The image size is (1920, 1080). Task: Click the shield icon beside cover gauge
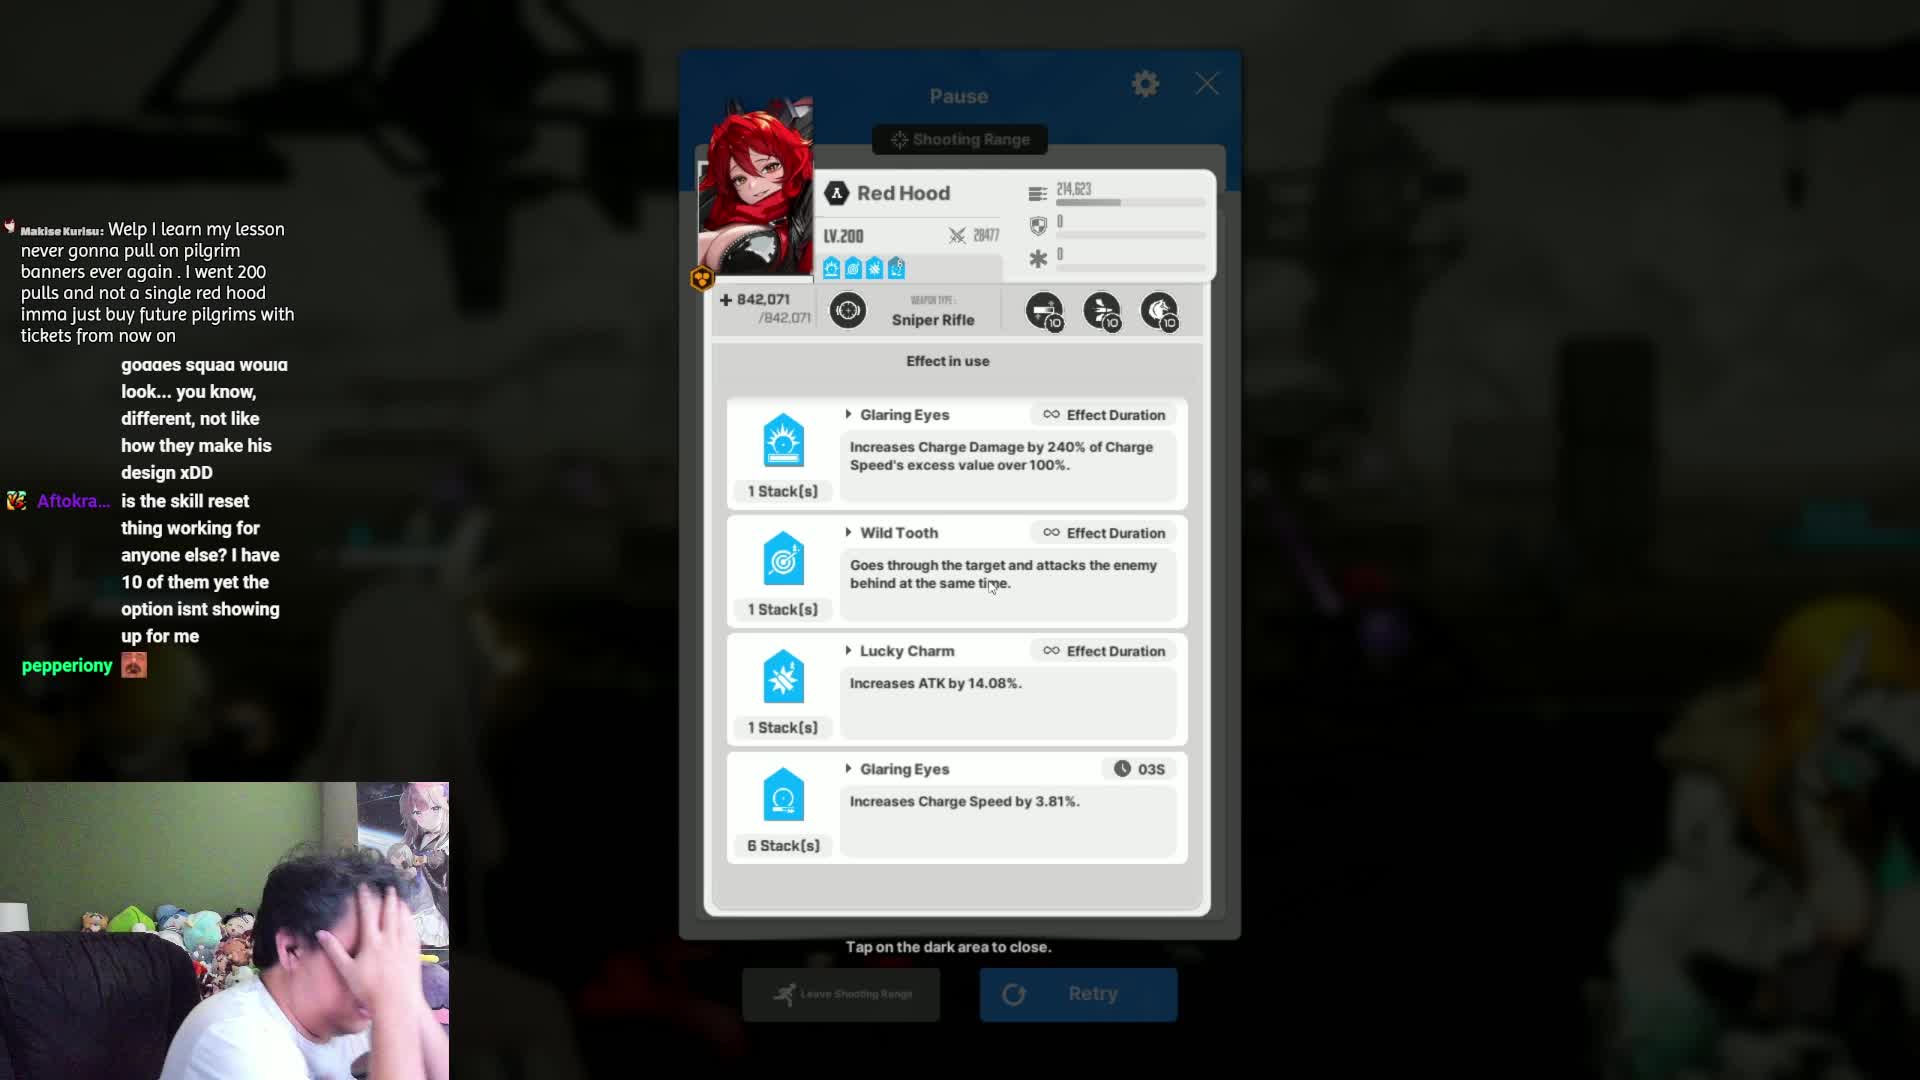tap(1038, 226)
